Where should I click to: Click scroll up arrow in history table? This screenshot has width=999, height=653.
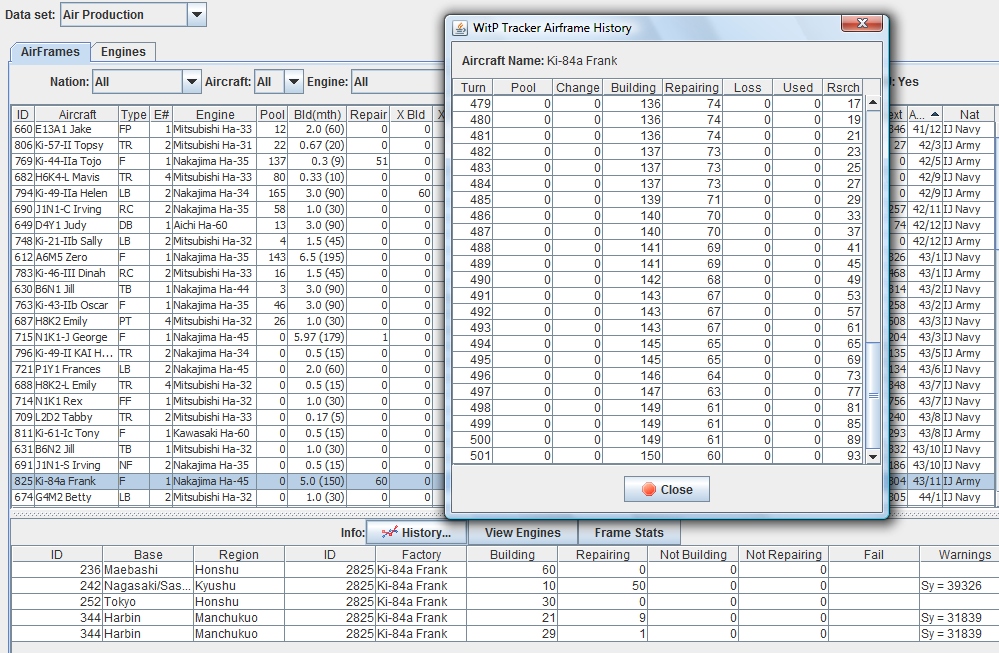tap(873, 103)
